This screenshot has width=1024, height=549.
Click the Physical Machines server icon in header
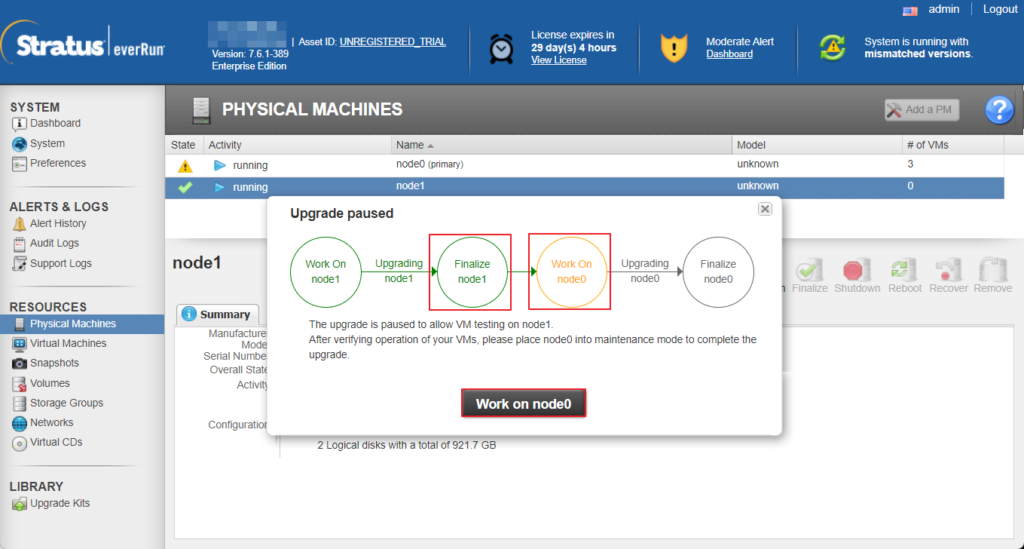[201, 110]
